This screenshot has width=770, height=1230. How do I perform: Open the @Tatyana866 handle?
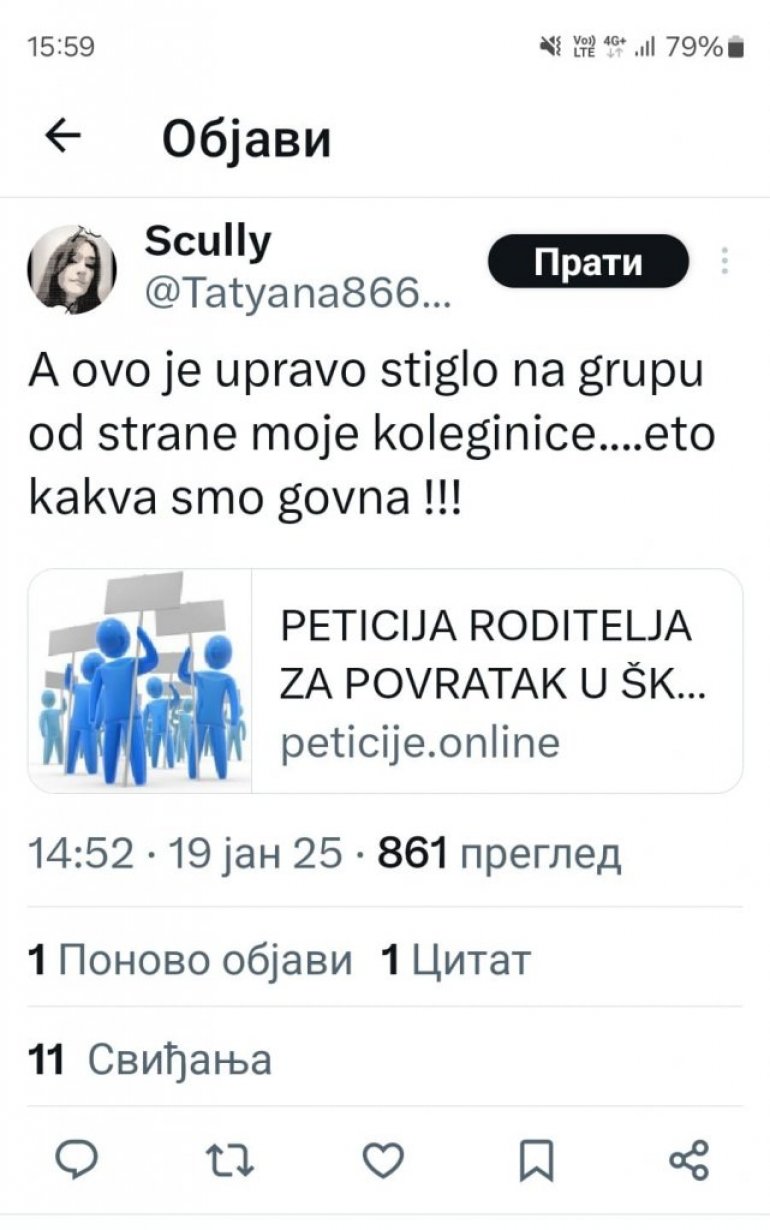(289, 291)
